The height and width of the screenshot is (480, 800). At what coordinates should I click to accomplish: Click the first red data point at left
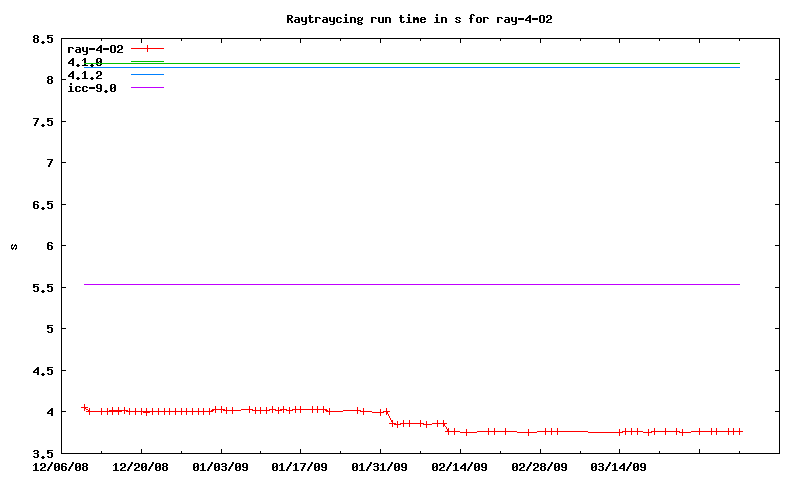84,407
